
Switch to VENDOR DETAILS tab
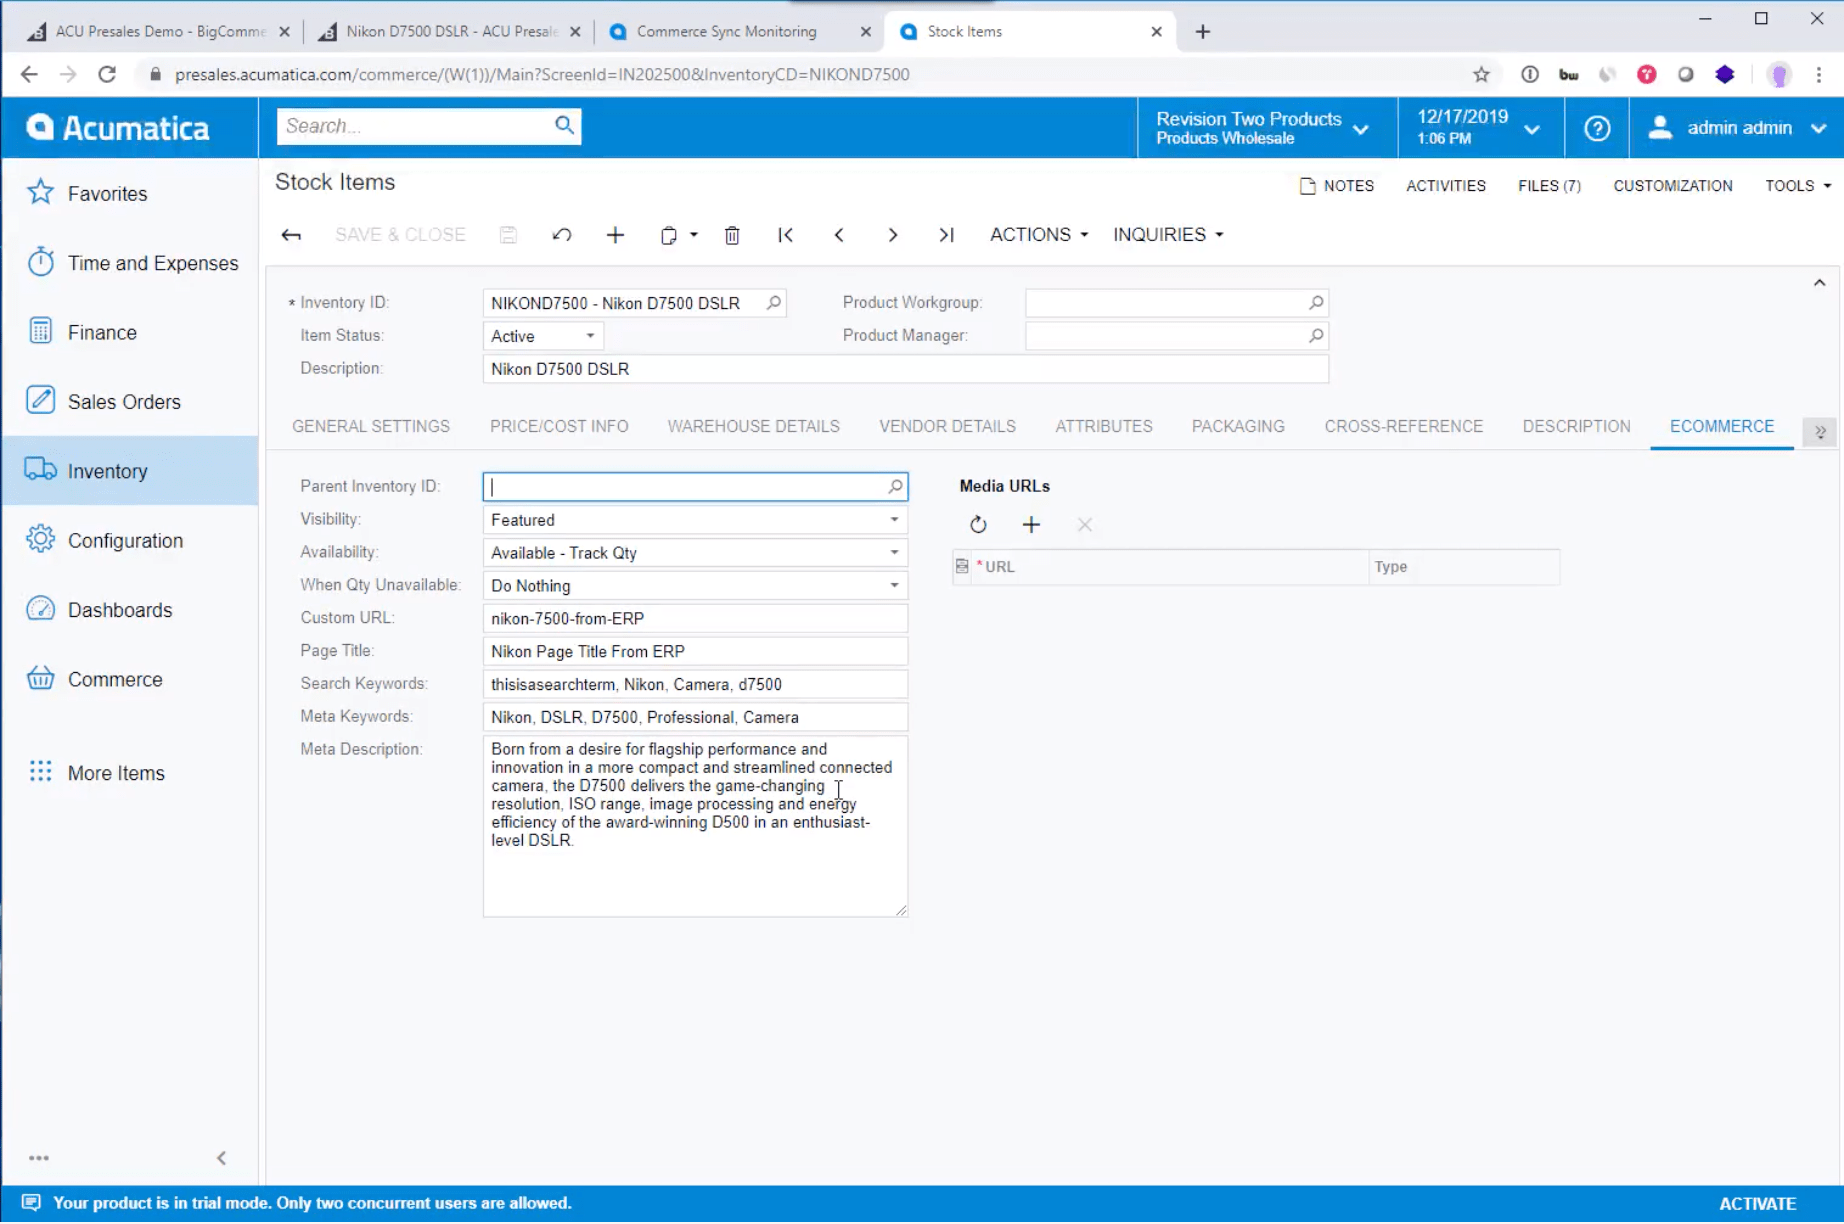(x=947, y=427)
